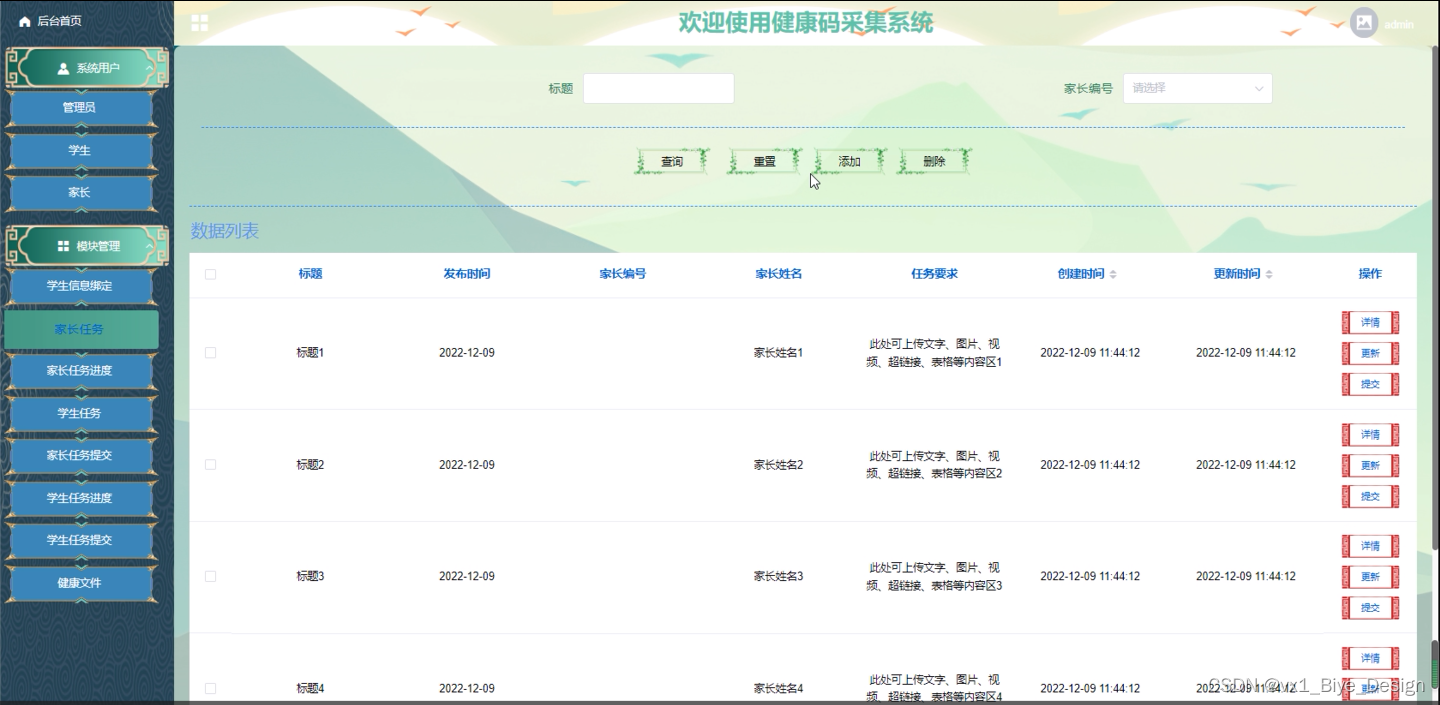Viewport: 1440px width, 705px height.
Task: Sort by 创建时间 arrow icon
Action: tap(1113, 274)
